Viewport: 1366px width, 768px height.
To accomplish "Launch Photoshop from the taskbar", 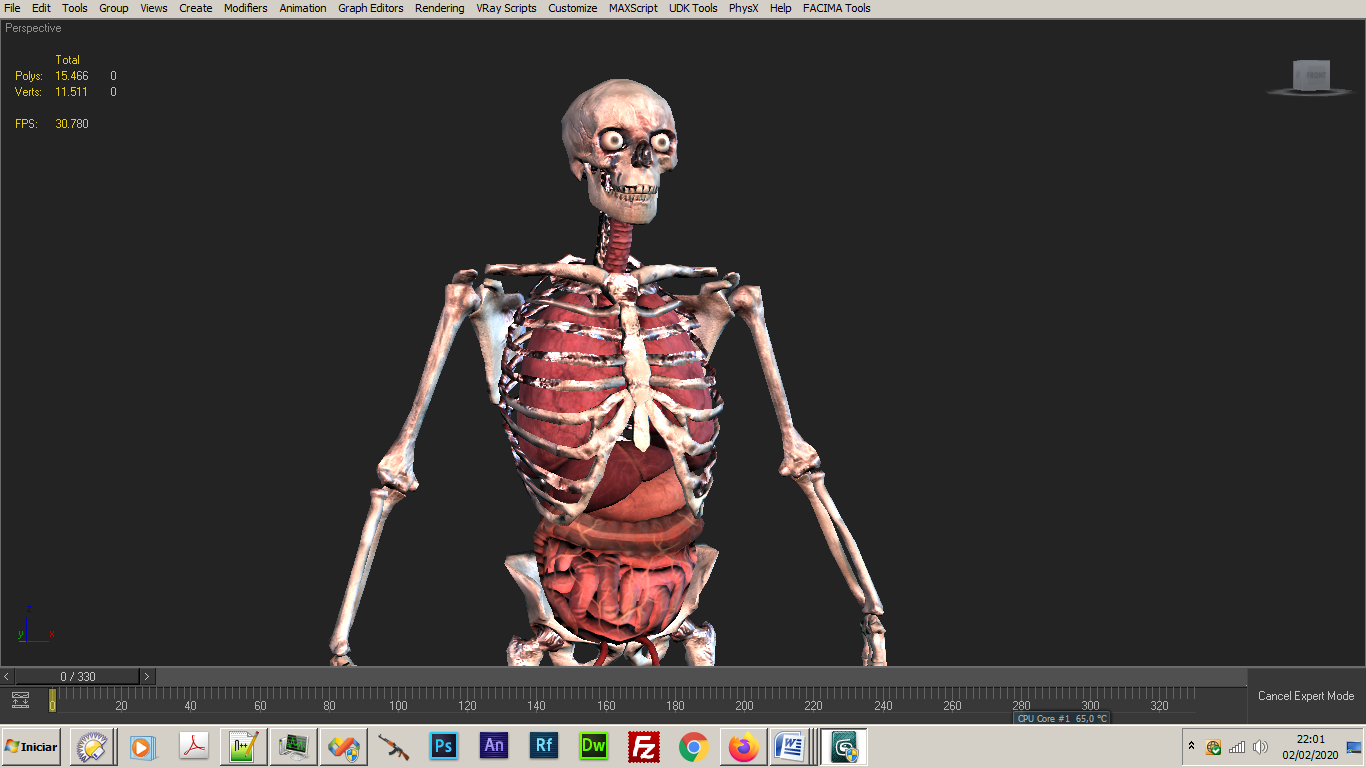I will [443, 746].
